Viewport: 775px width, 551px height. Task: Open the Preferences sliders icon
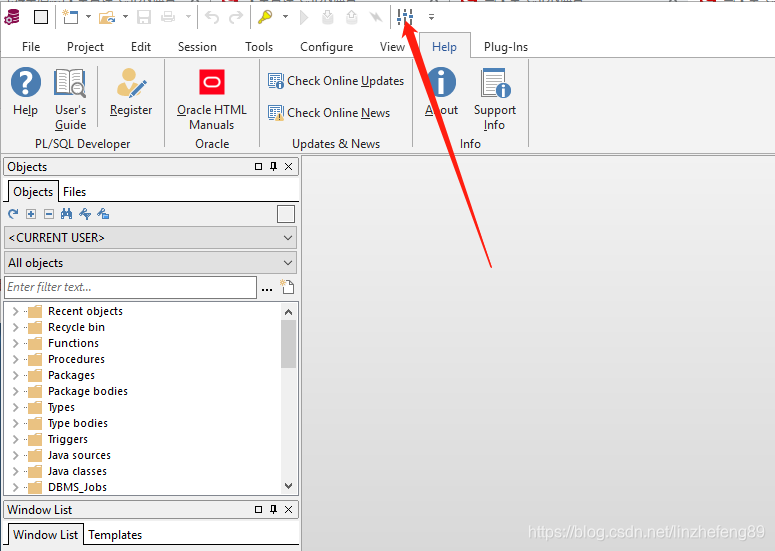click(x=405, y=17)
